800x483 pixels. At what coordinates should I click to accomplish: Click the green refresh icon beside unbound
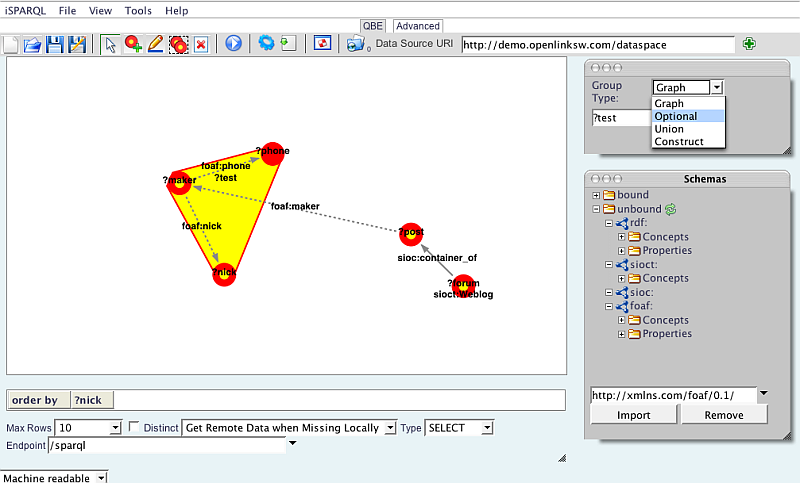click(x=670, y=209)
